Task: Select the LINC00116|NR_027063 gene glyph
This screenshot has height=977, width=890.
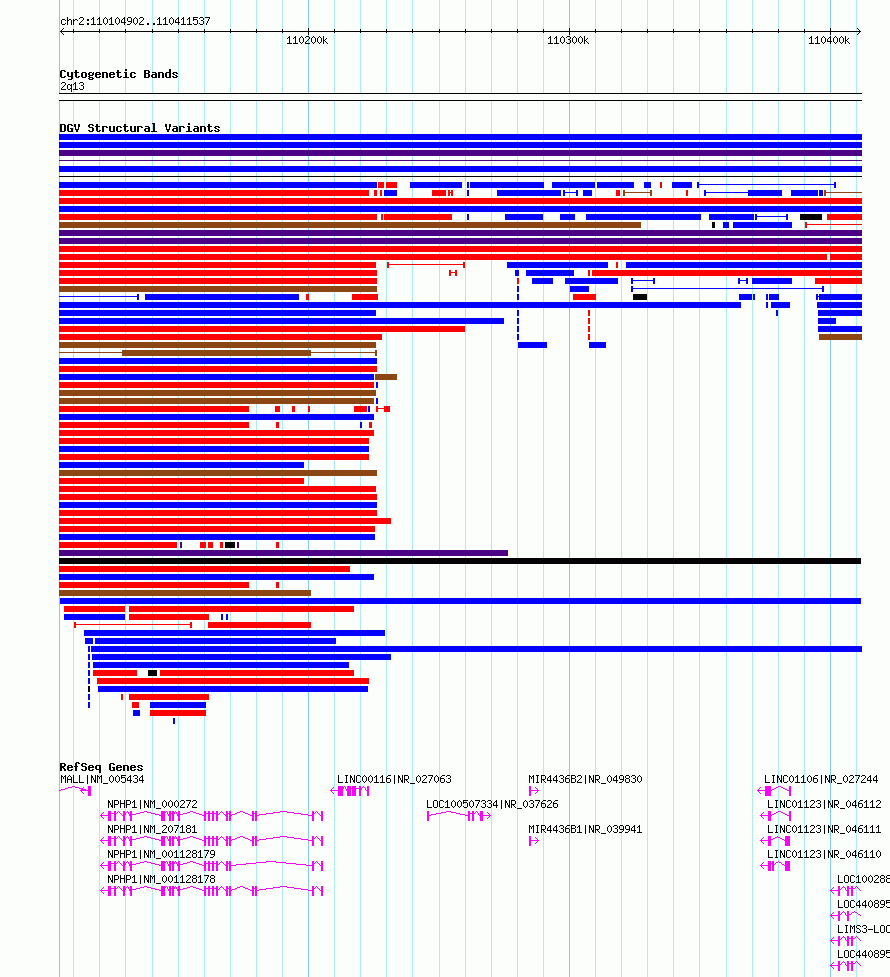Action: click(x=350, y=791)
